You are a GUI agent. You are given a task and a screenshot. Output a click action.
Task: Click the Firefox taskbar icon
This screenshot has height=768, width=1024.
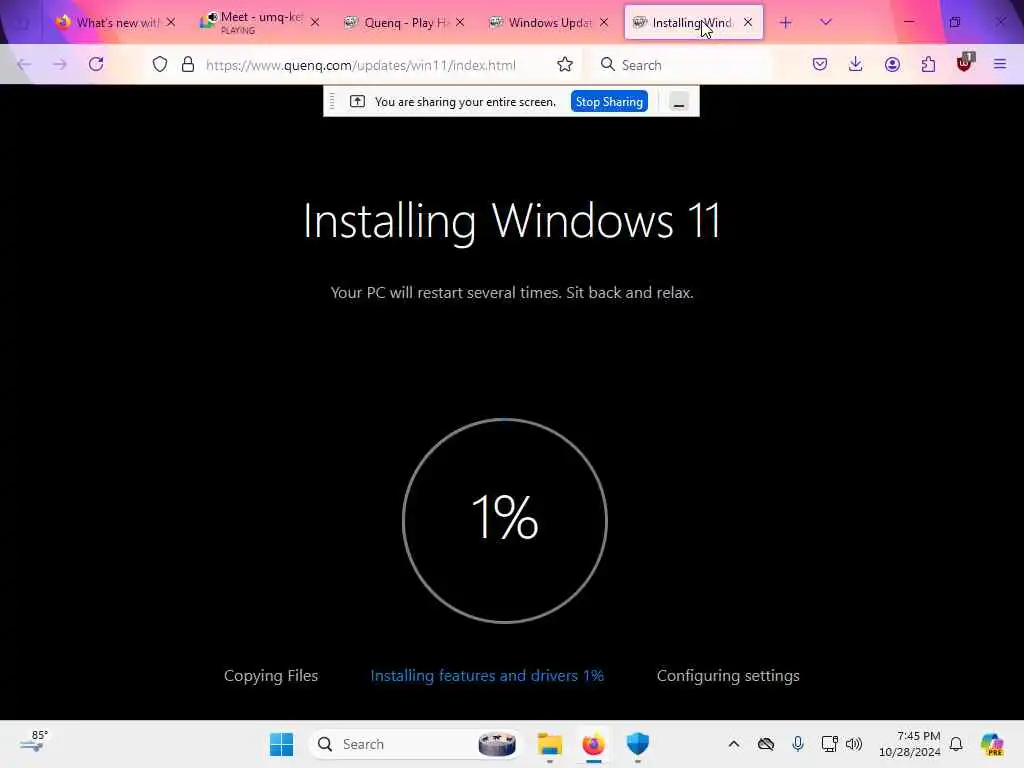(x=593, y=744)
